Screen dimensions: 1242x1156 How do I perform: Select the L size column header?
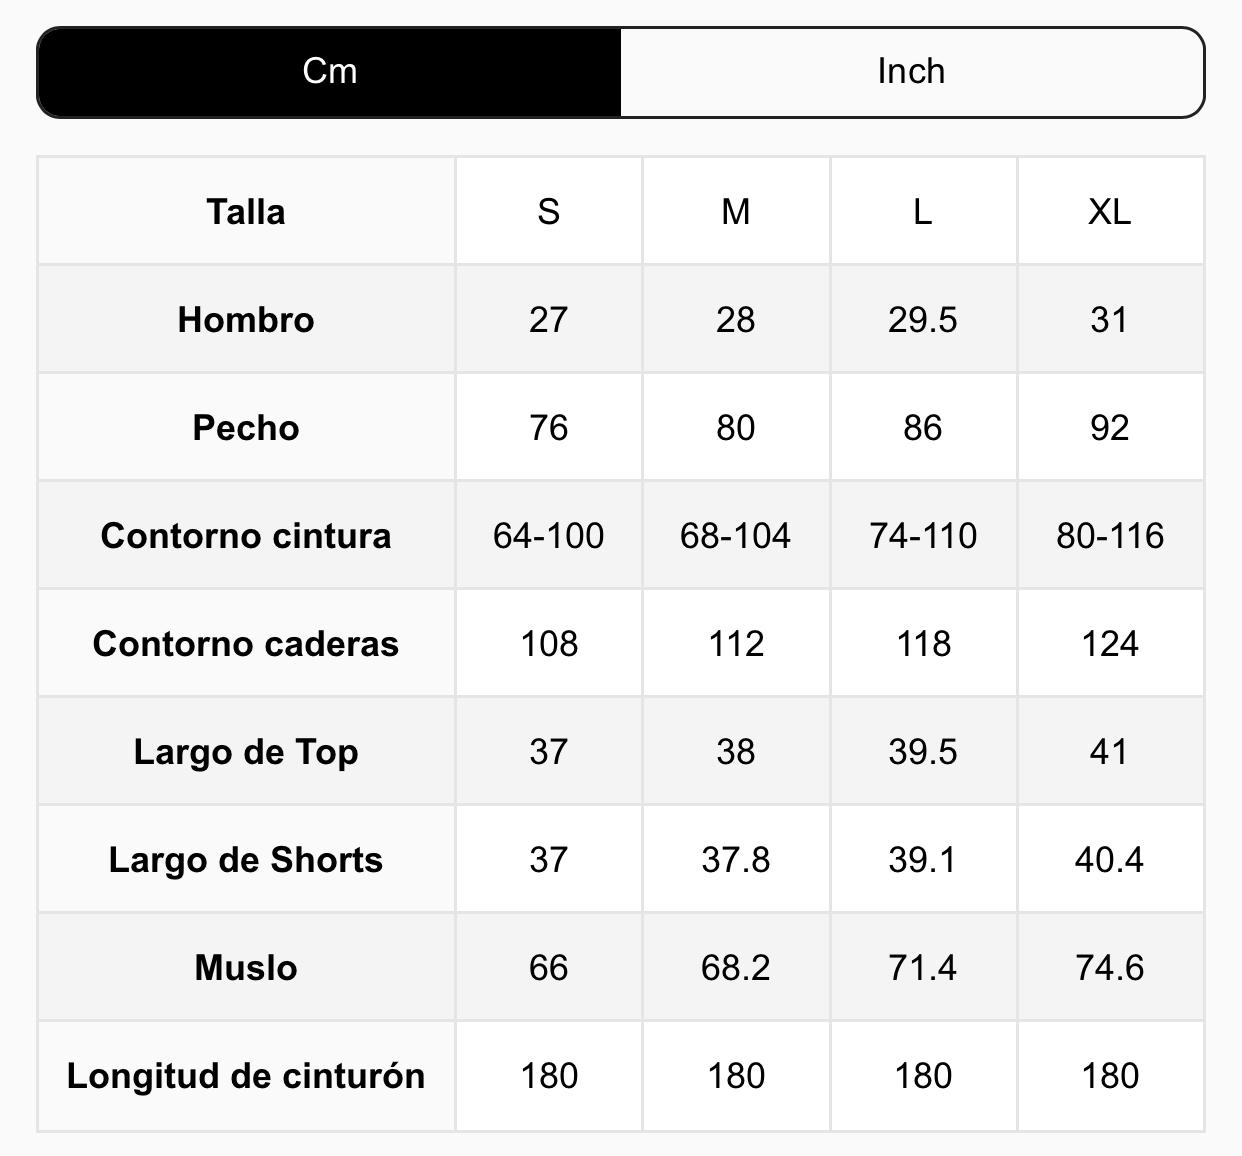922,212
